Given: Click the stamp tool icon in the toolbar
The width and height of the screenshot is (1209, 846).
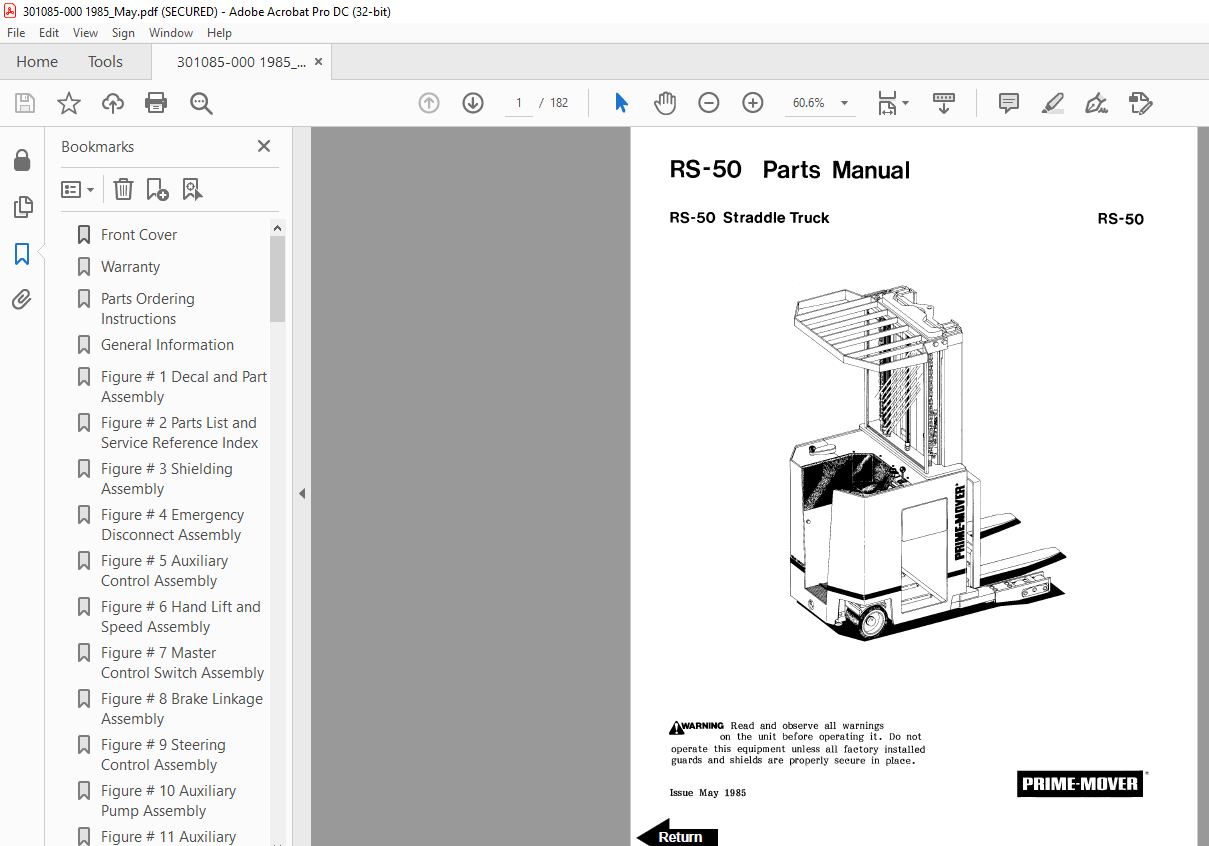Looking at the screenshot, I should (x=1140, y=103).
